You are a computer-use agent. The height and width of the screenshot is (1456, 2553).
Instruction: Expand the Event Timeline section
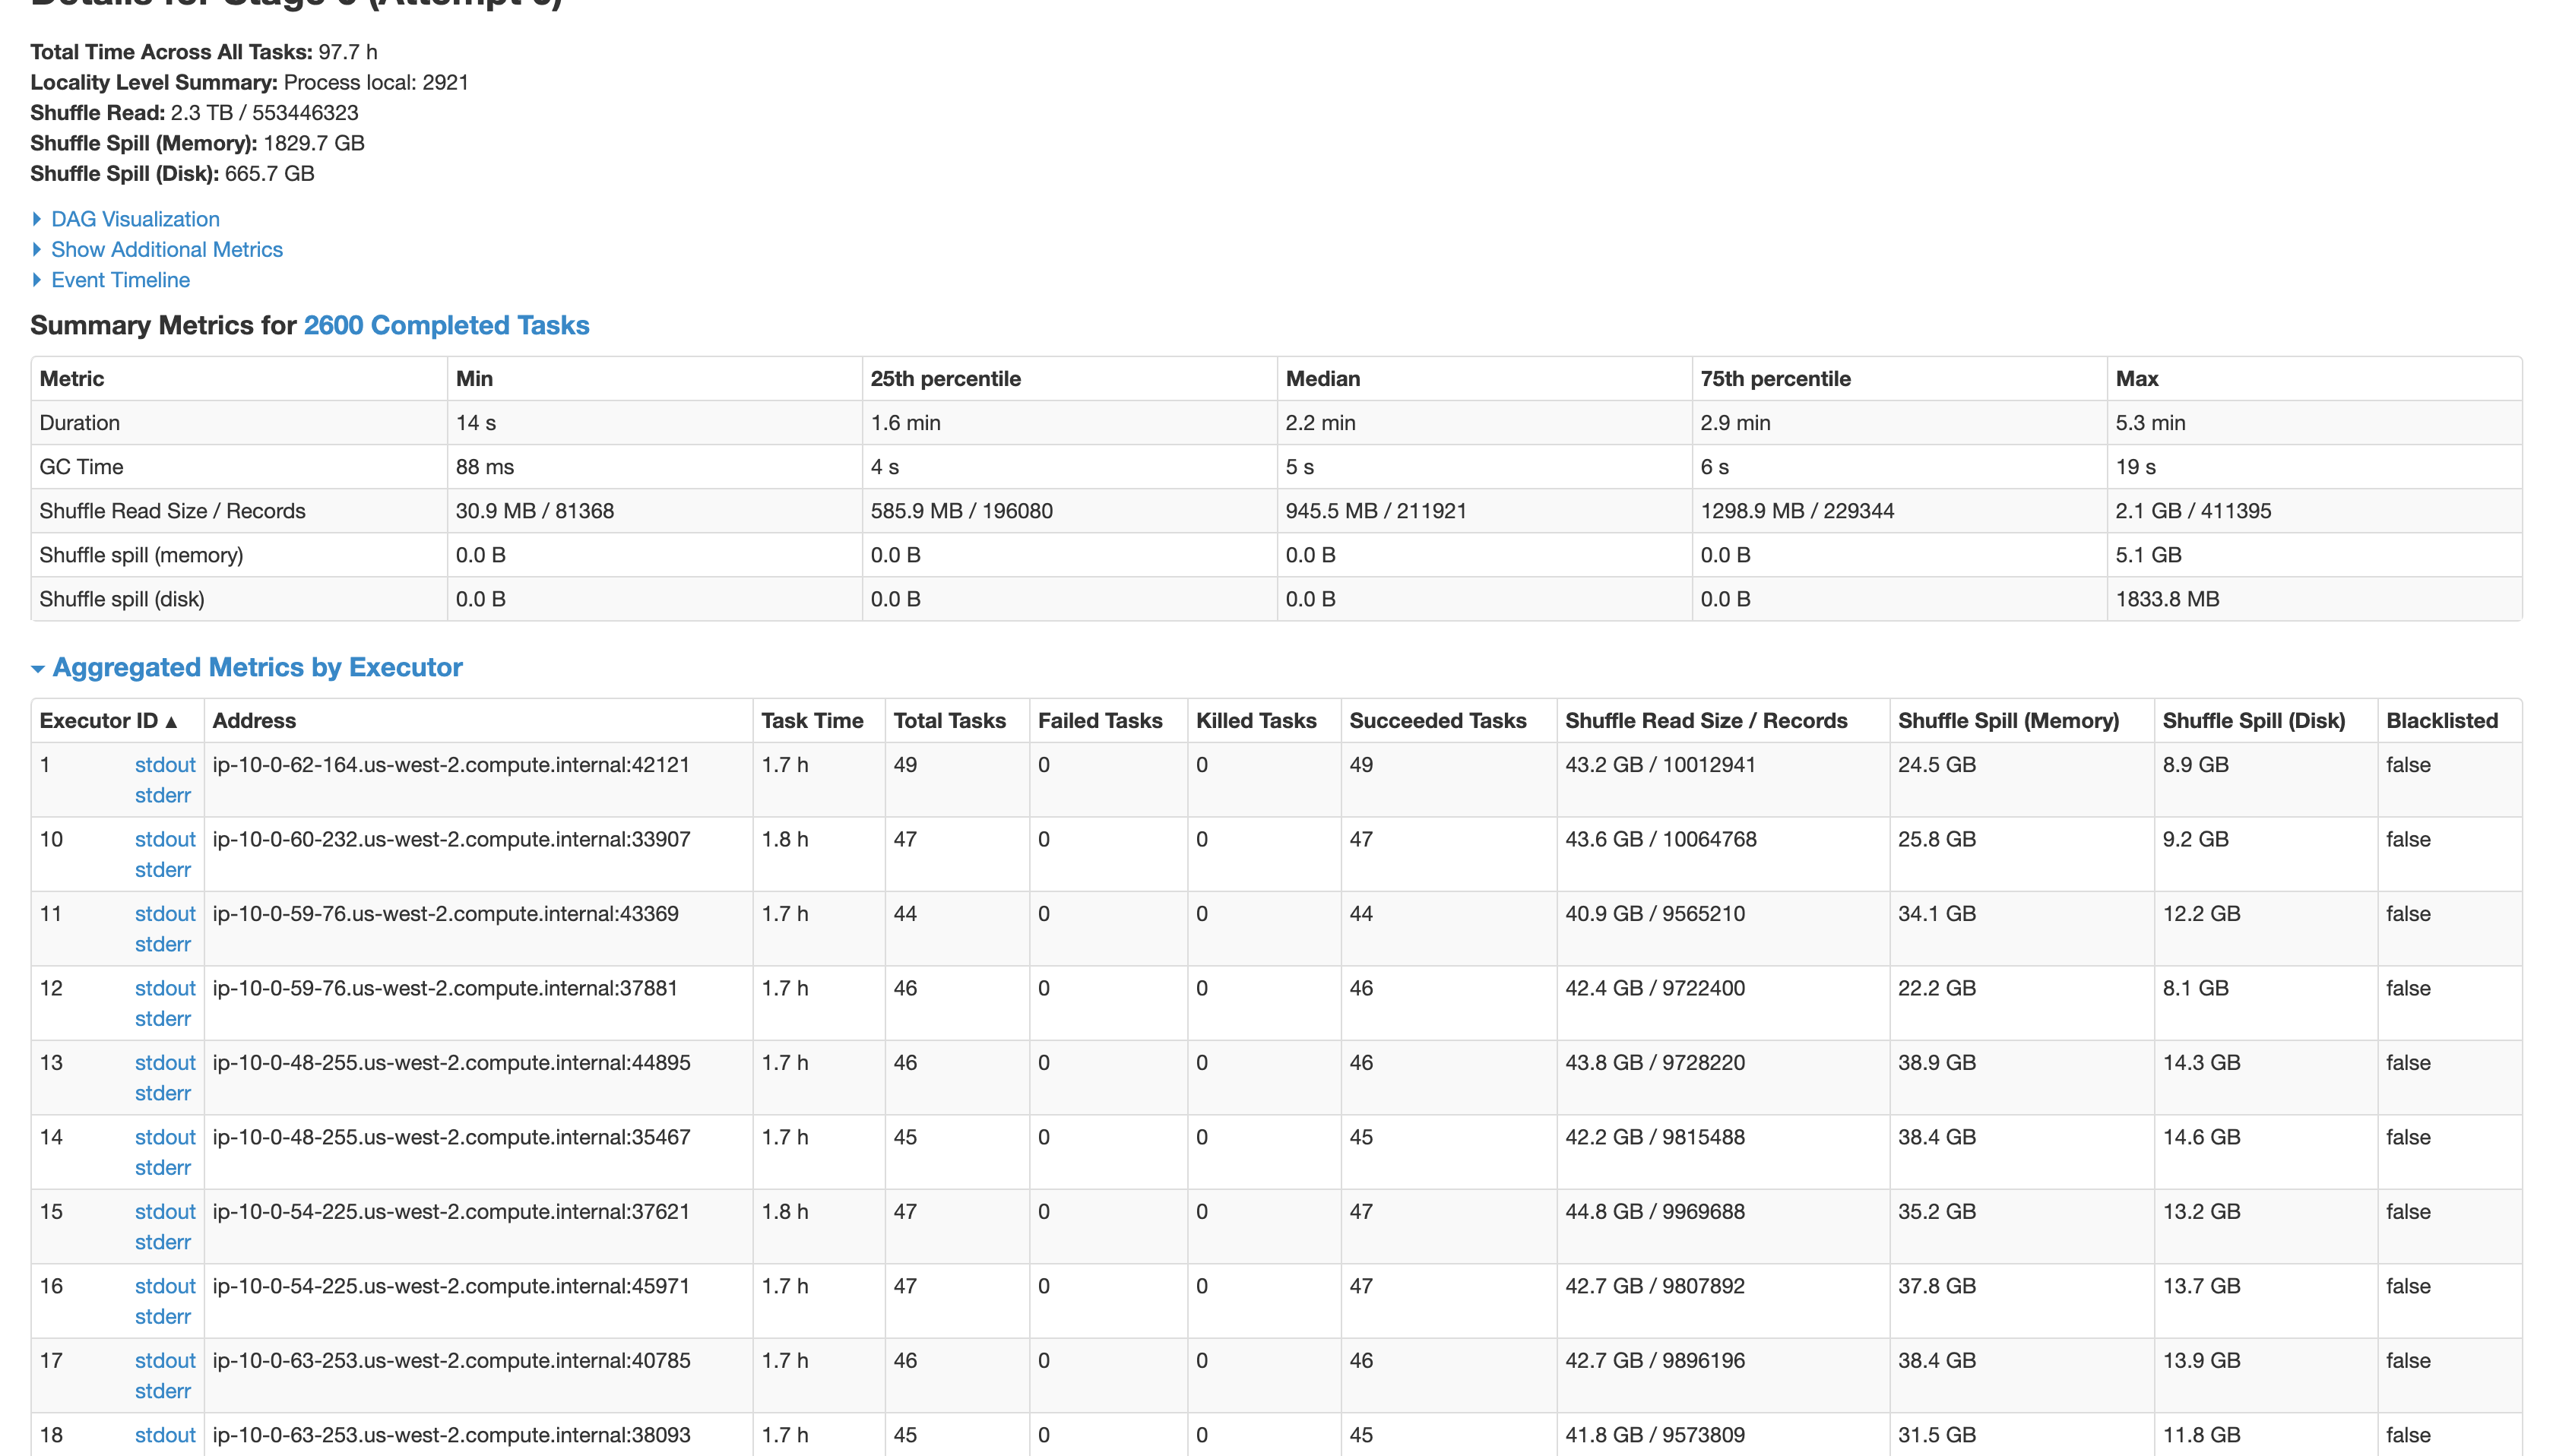pos(120,280)
